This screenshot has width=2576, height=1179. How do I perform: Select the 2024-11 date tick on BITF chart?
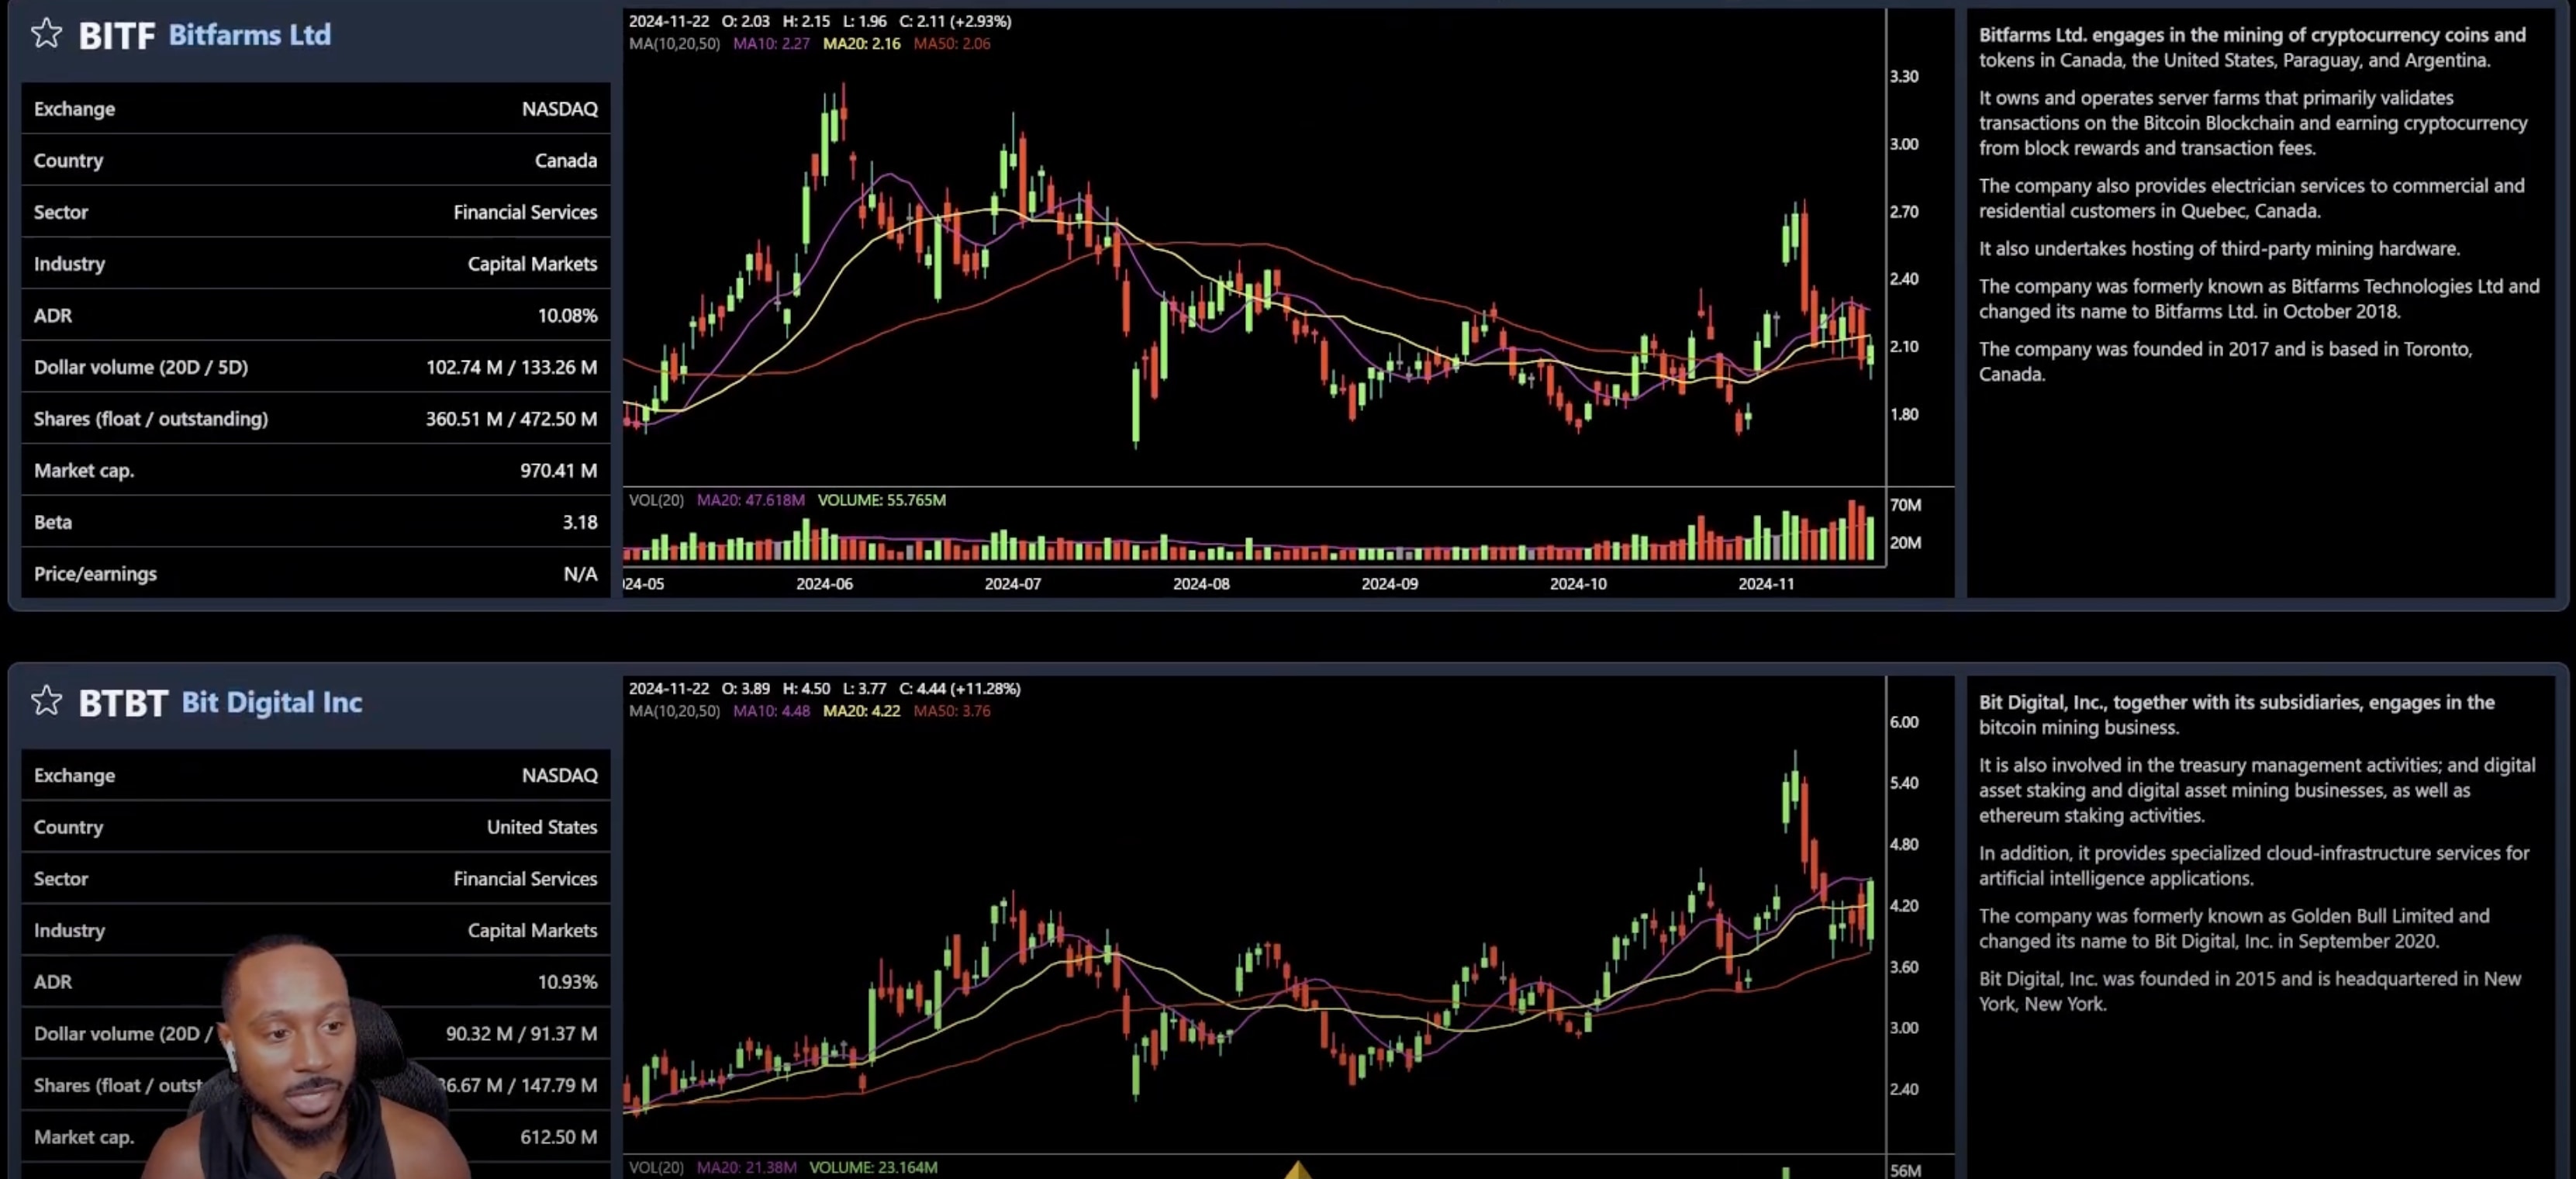(x=1766, y=584)
